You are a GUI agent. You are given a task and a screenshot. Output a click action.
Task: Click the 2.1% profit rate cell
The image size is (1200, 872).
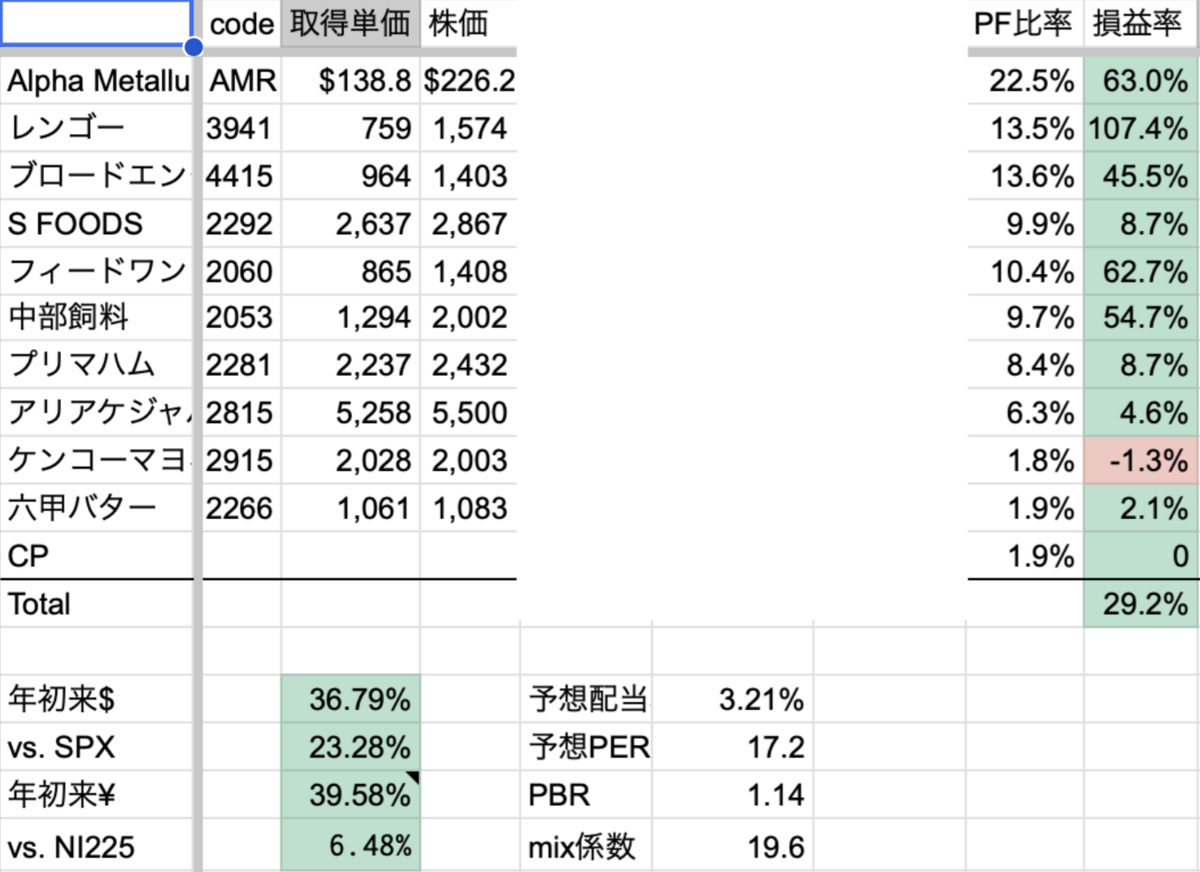tap(1141, 508)
